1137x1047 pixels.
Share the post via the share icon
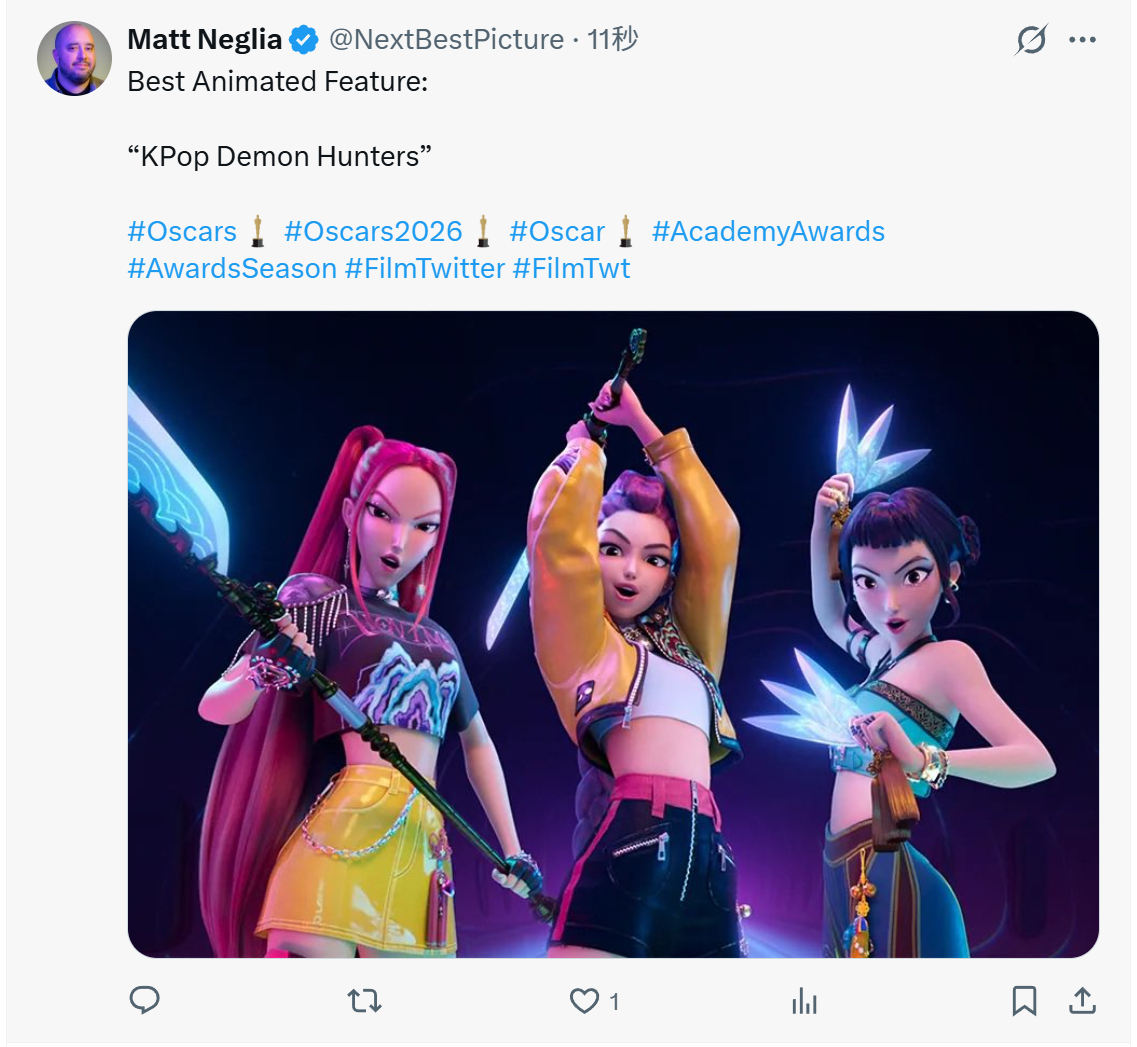coord(1082,1000)
